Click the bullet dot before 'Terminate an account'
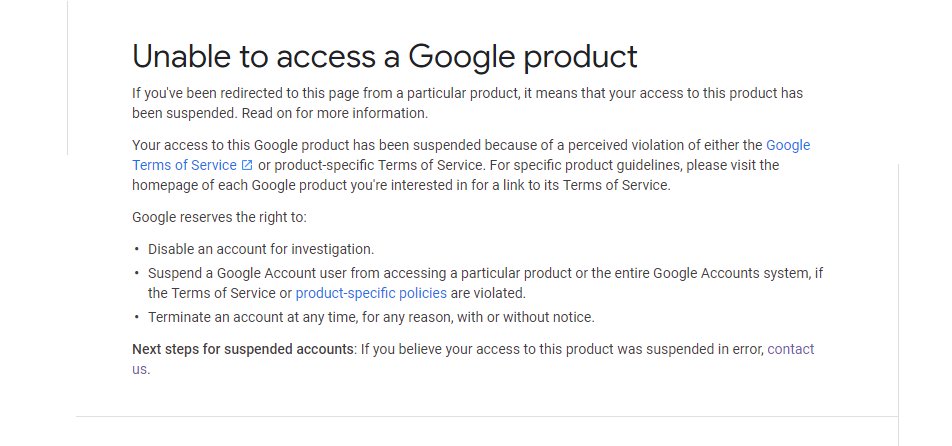 click(137, 317)
